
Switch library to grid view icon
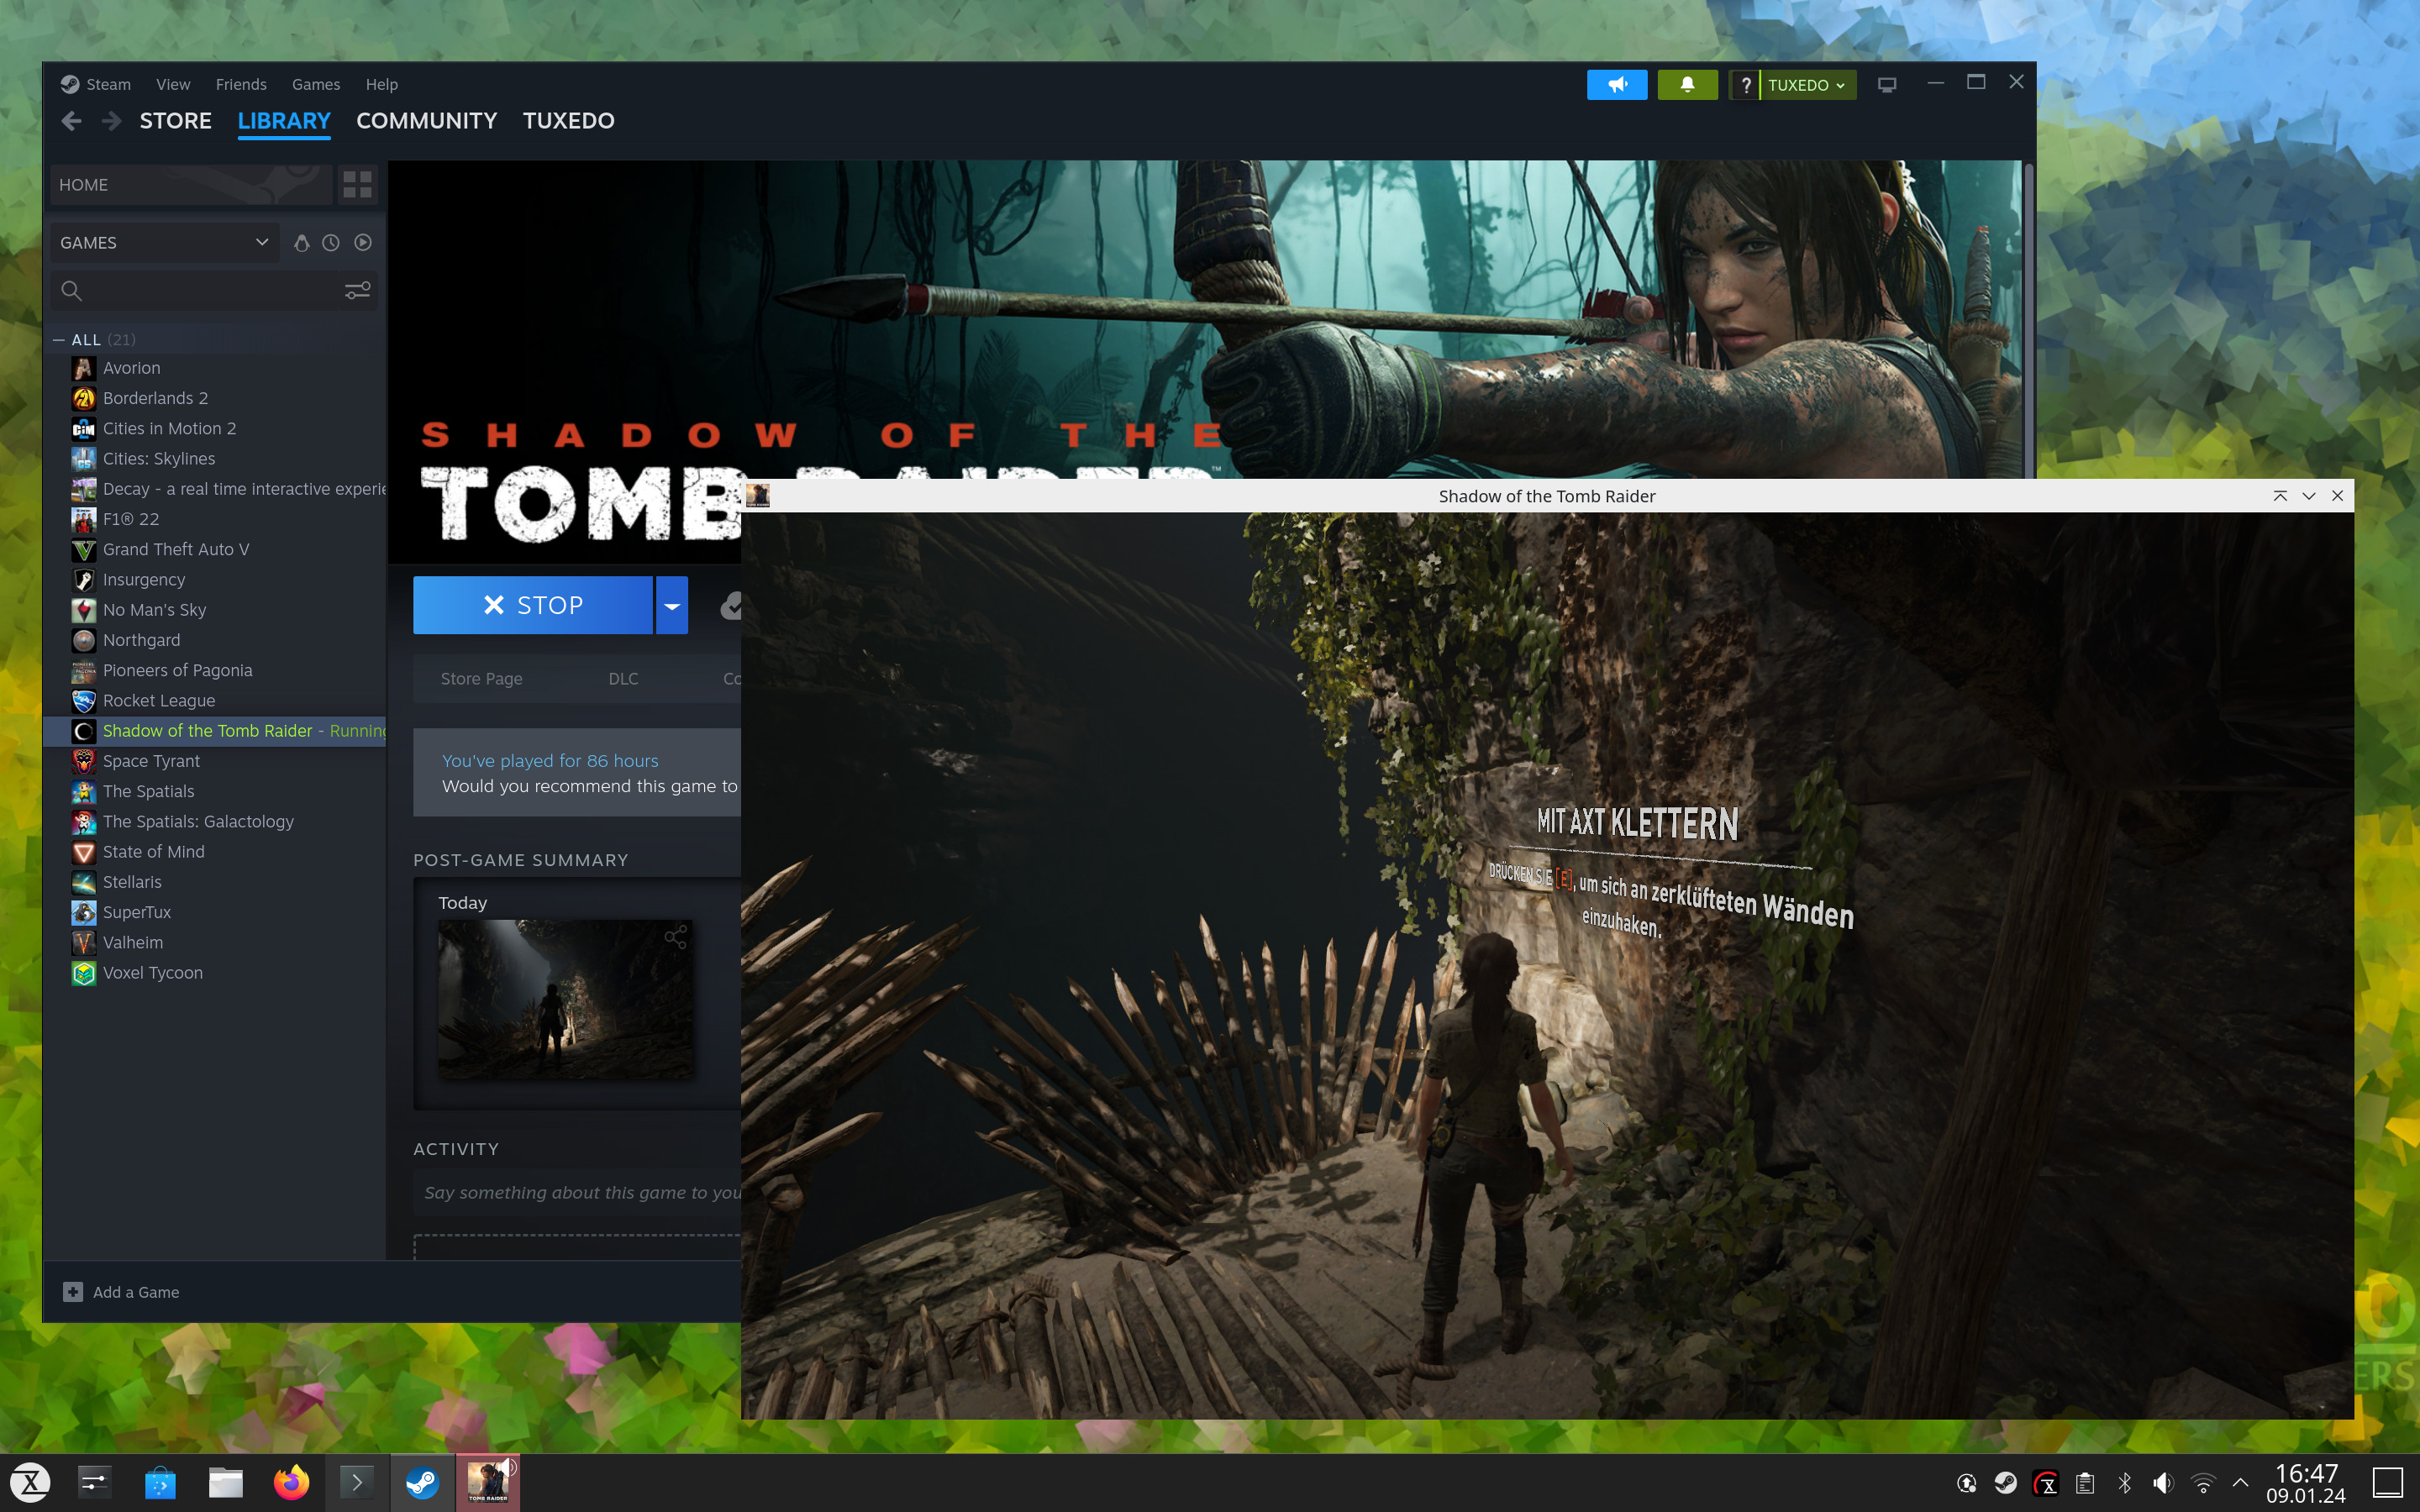[x=357, y=185]
